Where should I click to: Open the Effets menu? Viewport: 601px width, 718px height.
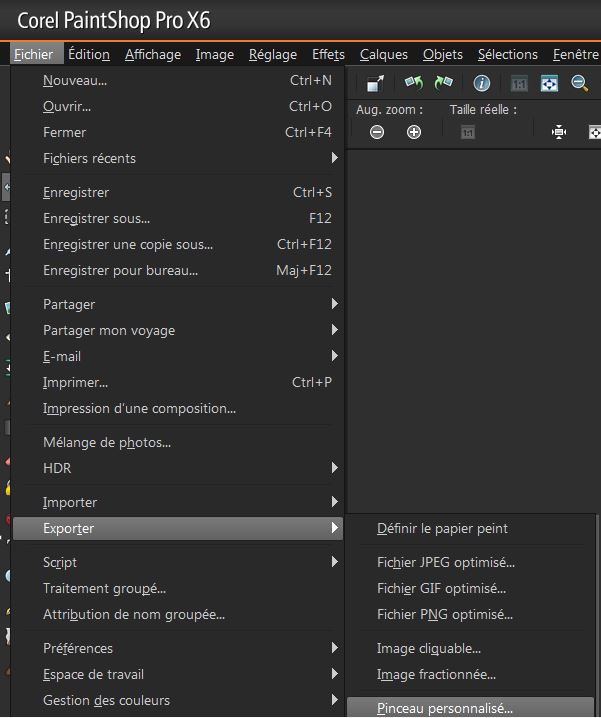(328, 54)
